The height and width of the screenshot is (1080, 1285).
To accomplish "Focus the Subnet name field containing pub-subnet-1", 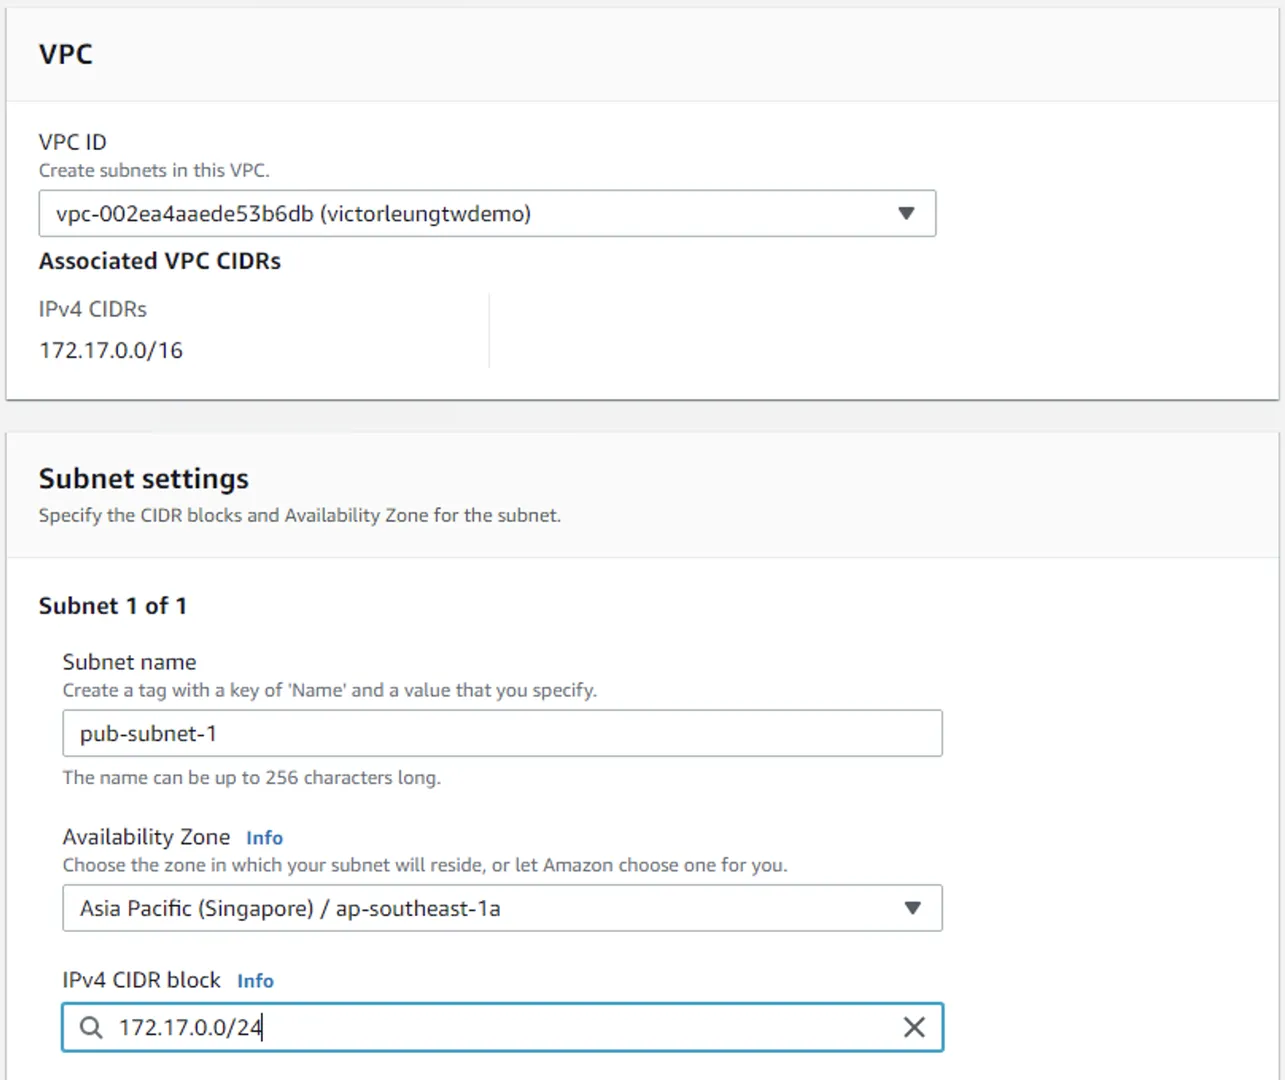I will [x=501, y=733].
